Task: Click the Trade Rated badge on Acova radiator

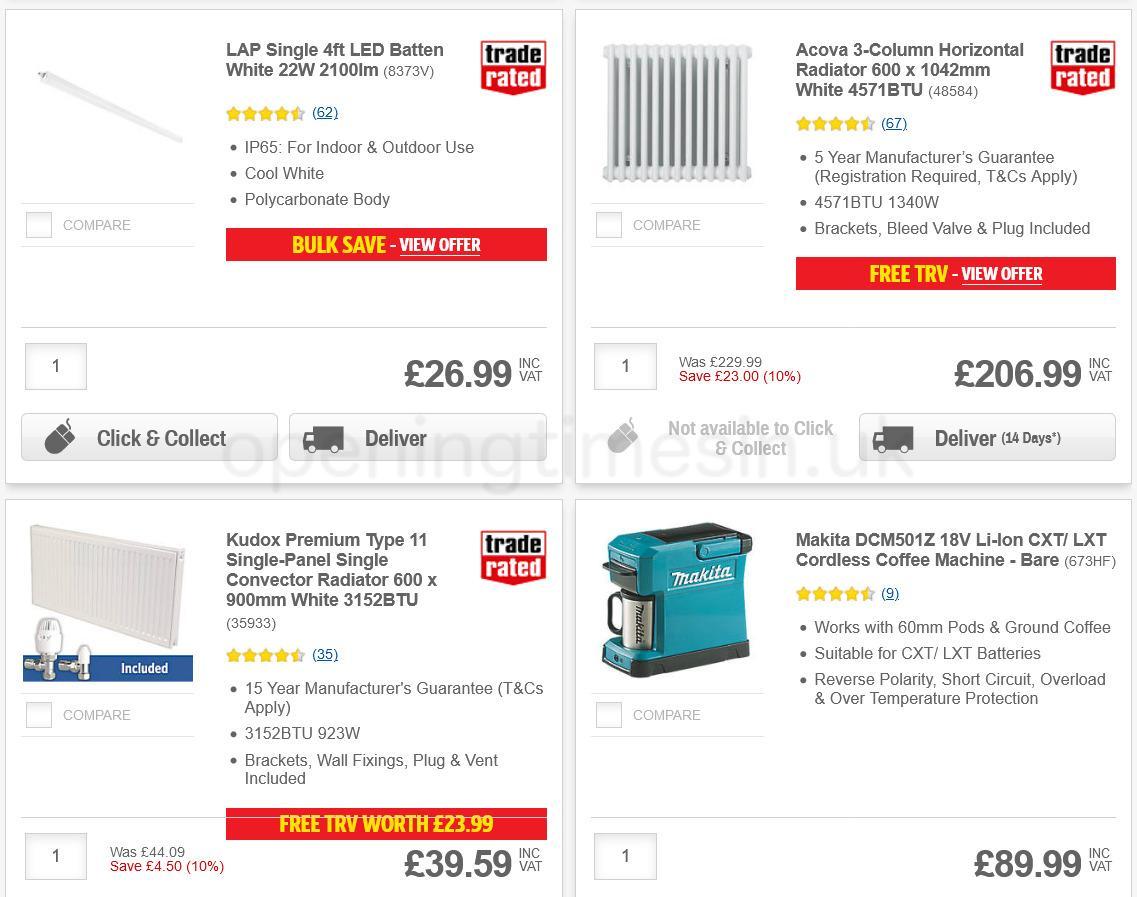Action: click(x=1082, y=67)
